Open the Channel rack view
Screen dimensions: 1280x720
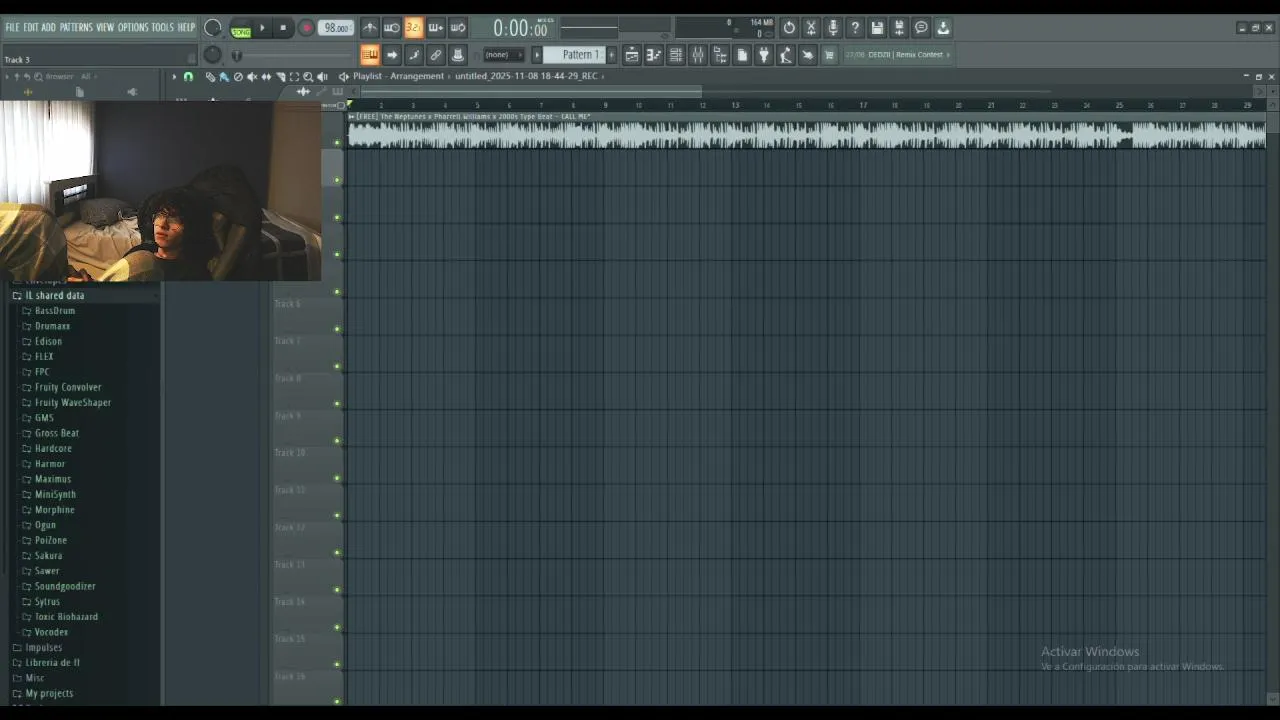tap(676, 55)
